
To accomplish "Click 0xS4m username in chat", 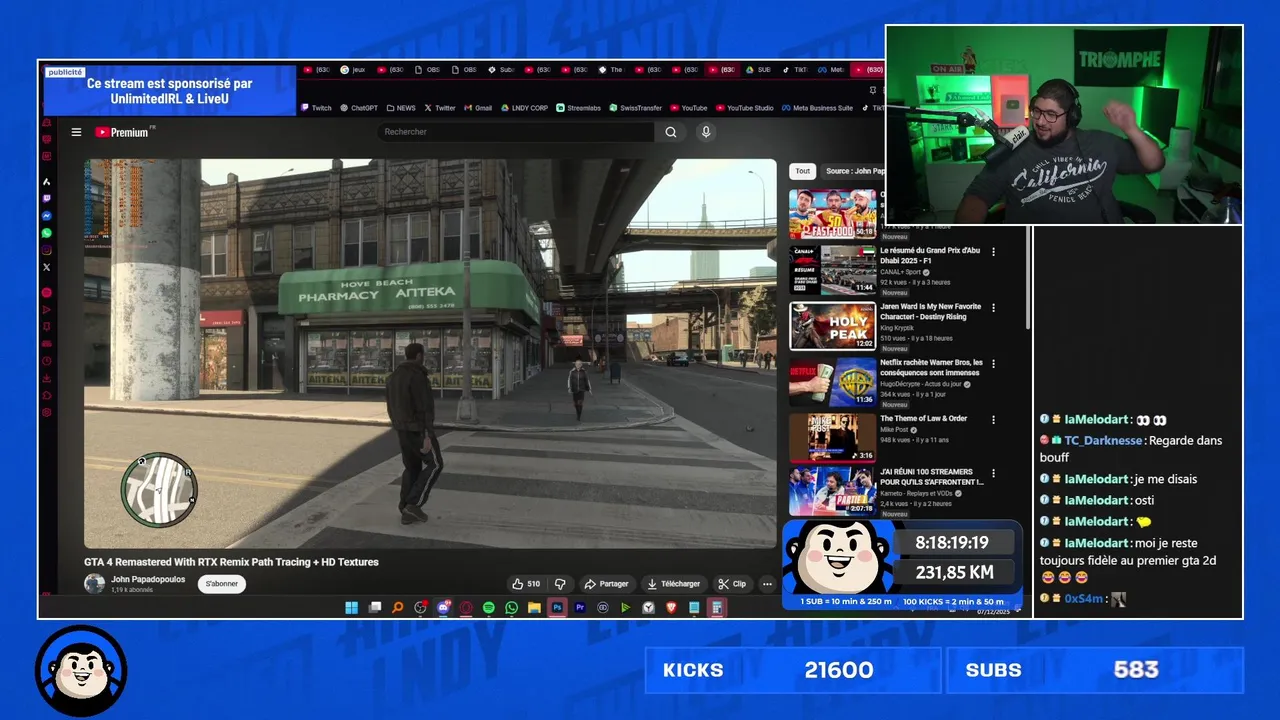I will point(1083,598).
